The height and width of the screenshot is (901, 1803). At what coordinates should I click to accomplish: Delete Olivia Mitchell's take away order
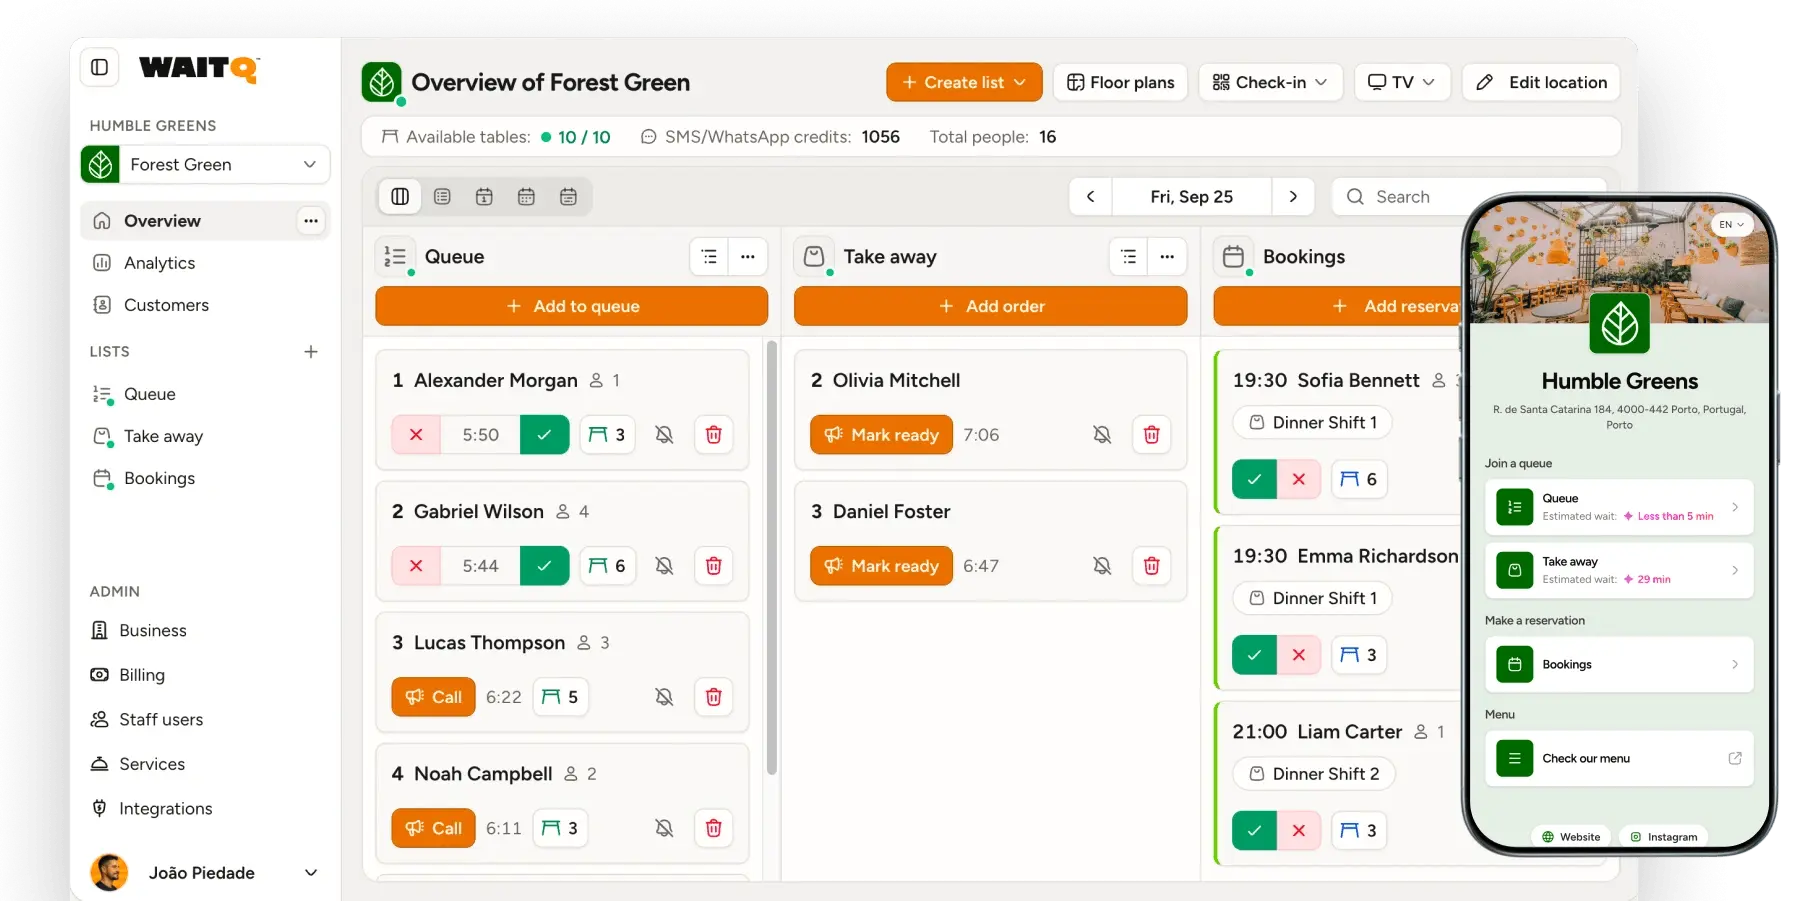point(1152,435)
